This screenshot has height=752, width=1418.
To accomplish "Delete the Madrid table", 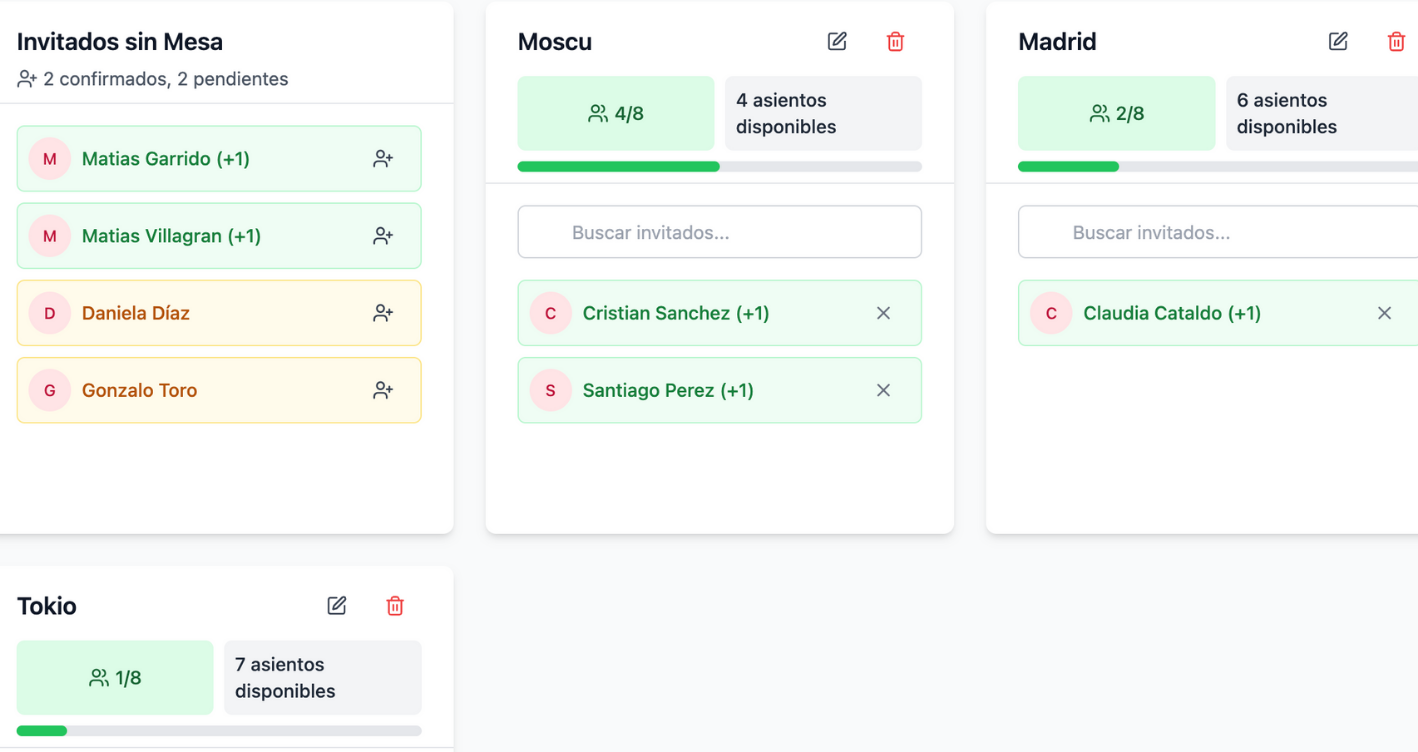I will (1396, 41).
